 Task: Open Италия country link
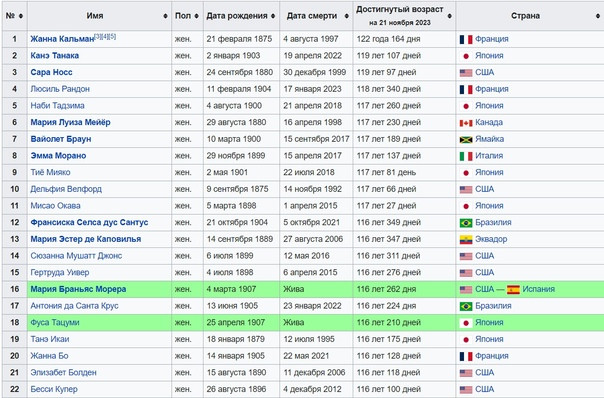[x=489, y=156]
